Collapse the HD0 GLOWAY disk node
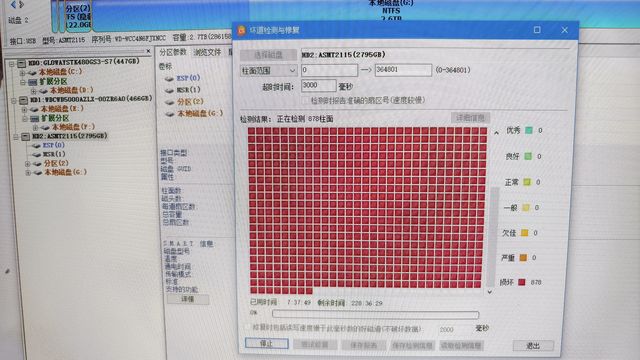The width and height of the screenshot is (640, 360). click(12, 64)
